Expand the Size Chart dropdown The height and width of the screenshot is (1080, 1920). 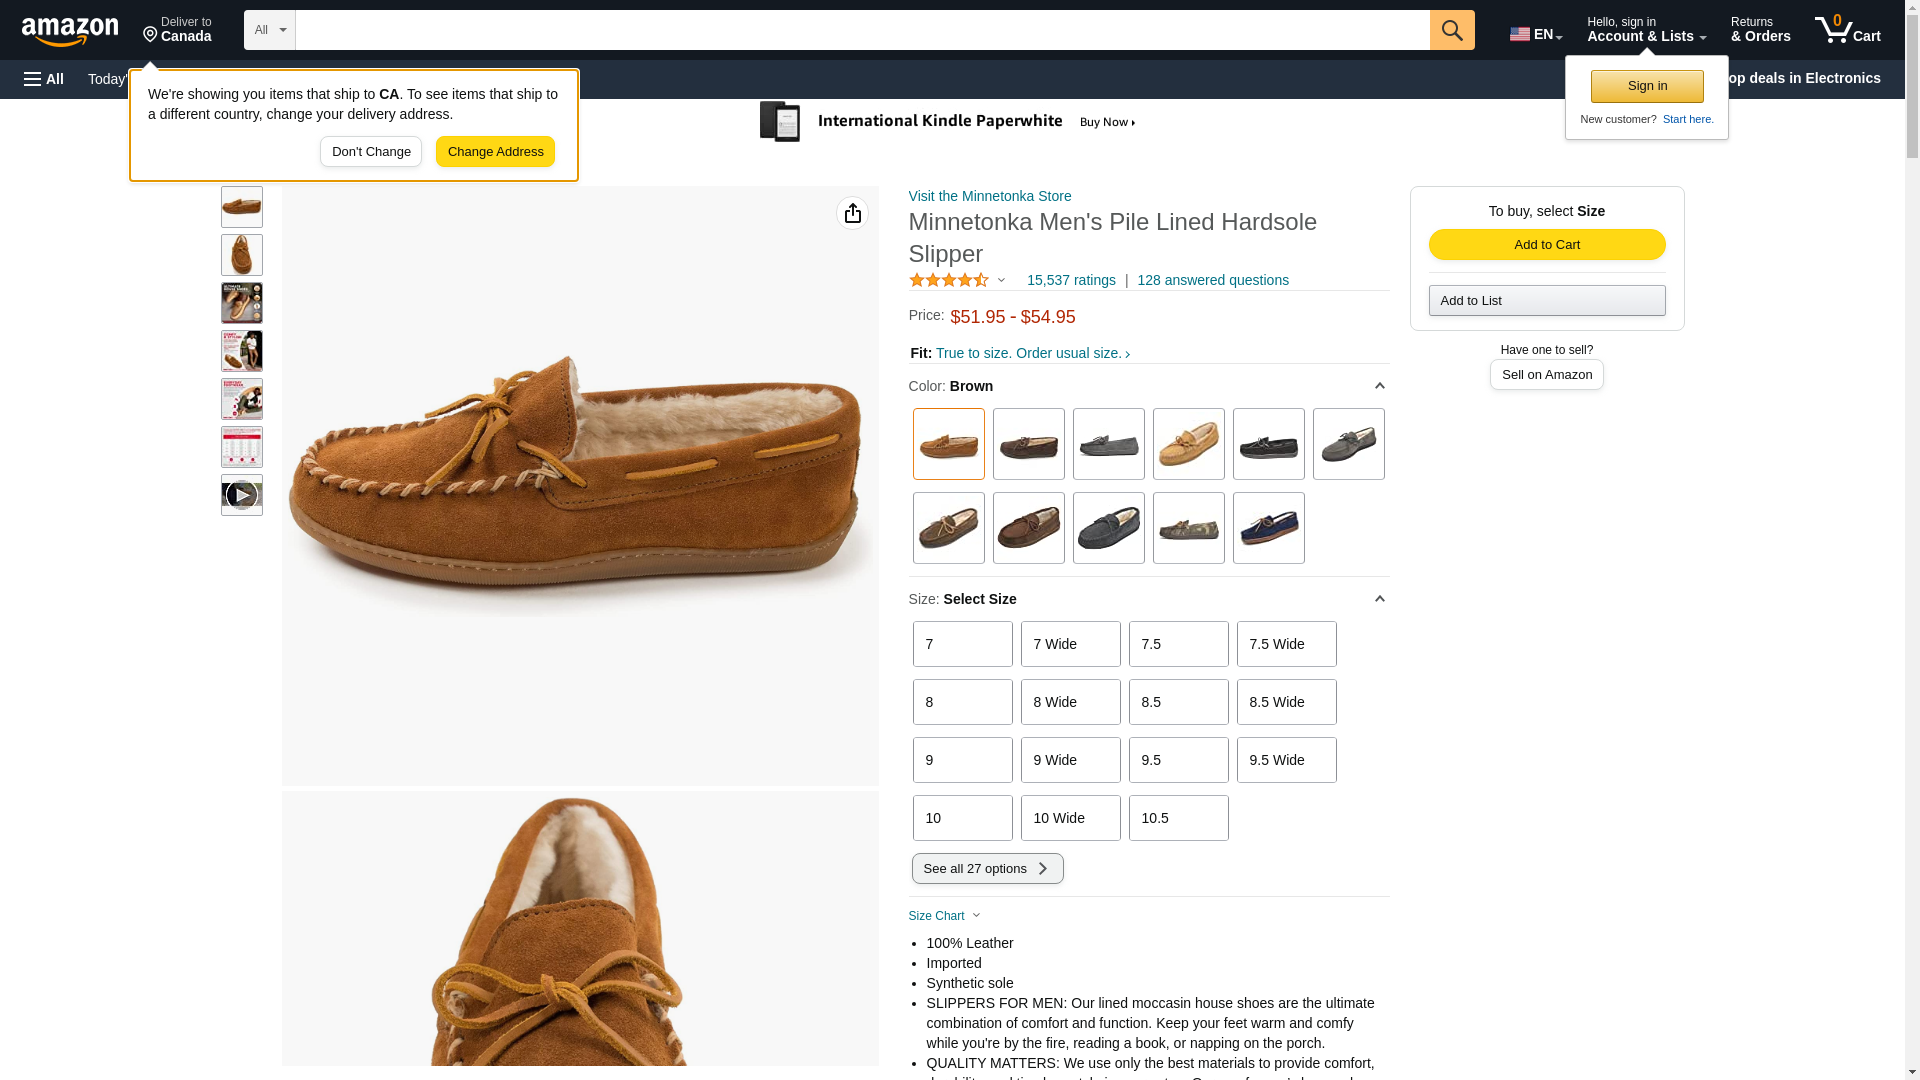click(x=944, y=916)
